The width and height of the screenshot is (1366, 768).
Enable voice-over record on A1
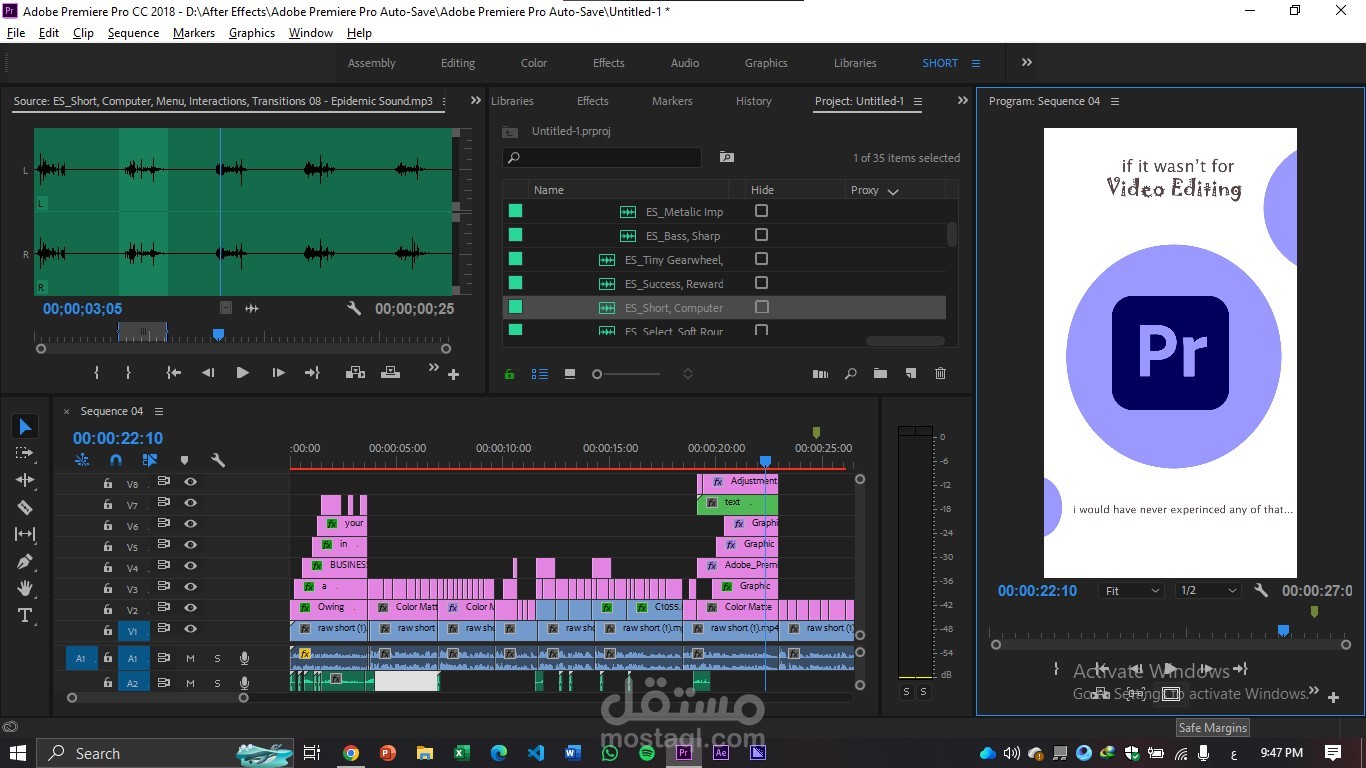point(244,658)
